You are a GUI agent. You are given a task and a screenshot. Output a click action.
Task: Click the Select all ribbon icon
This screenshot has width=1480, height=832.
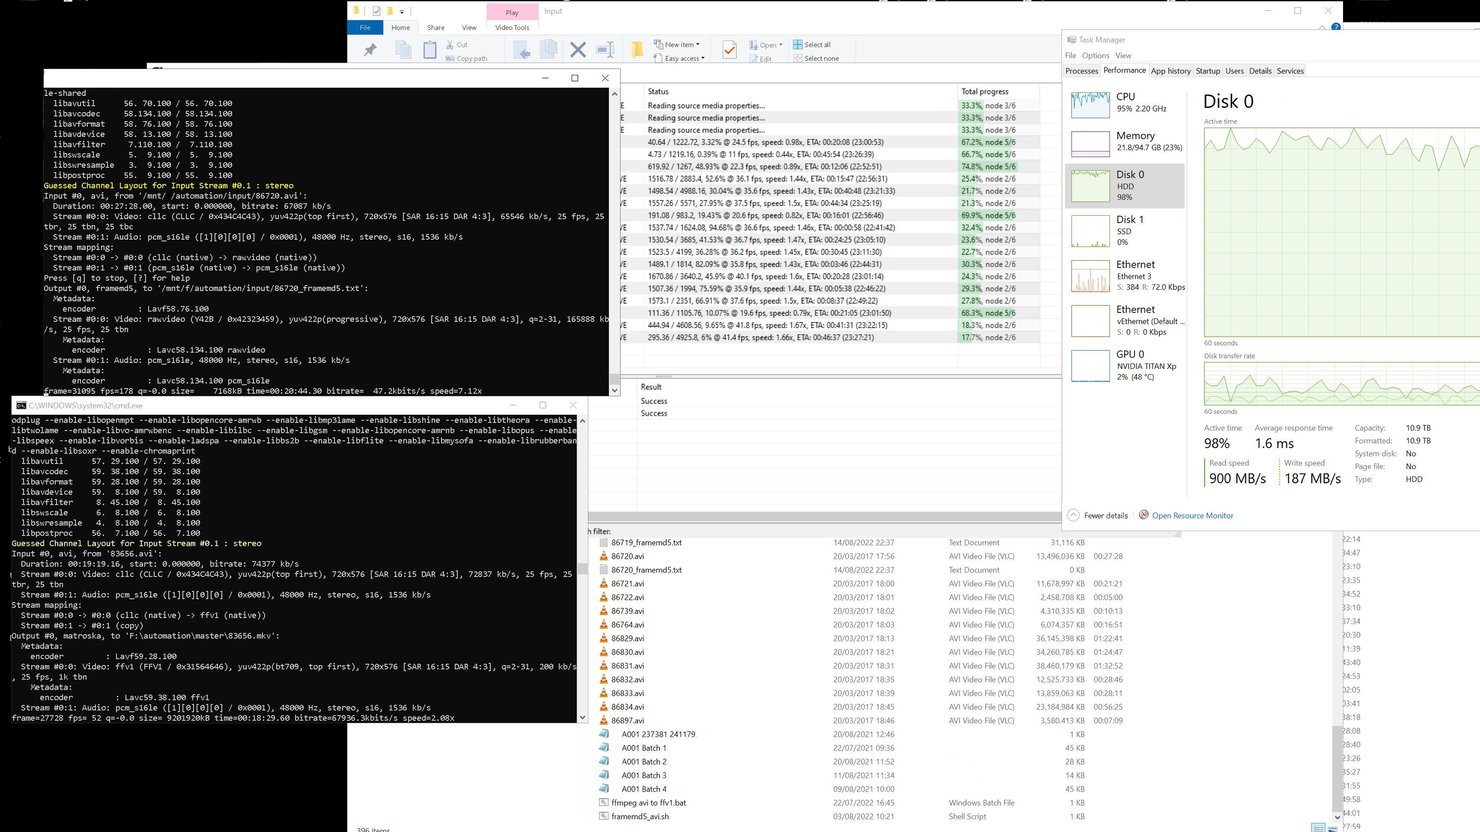pyautogui.click(x=797, y=44)
